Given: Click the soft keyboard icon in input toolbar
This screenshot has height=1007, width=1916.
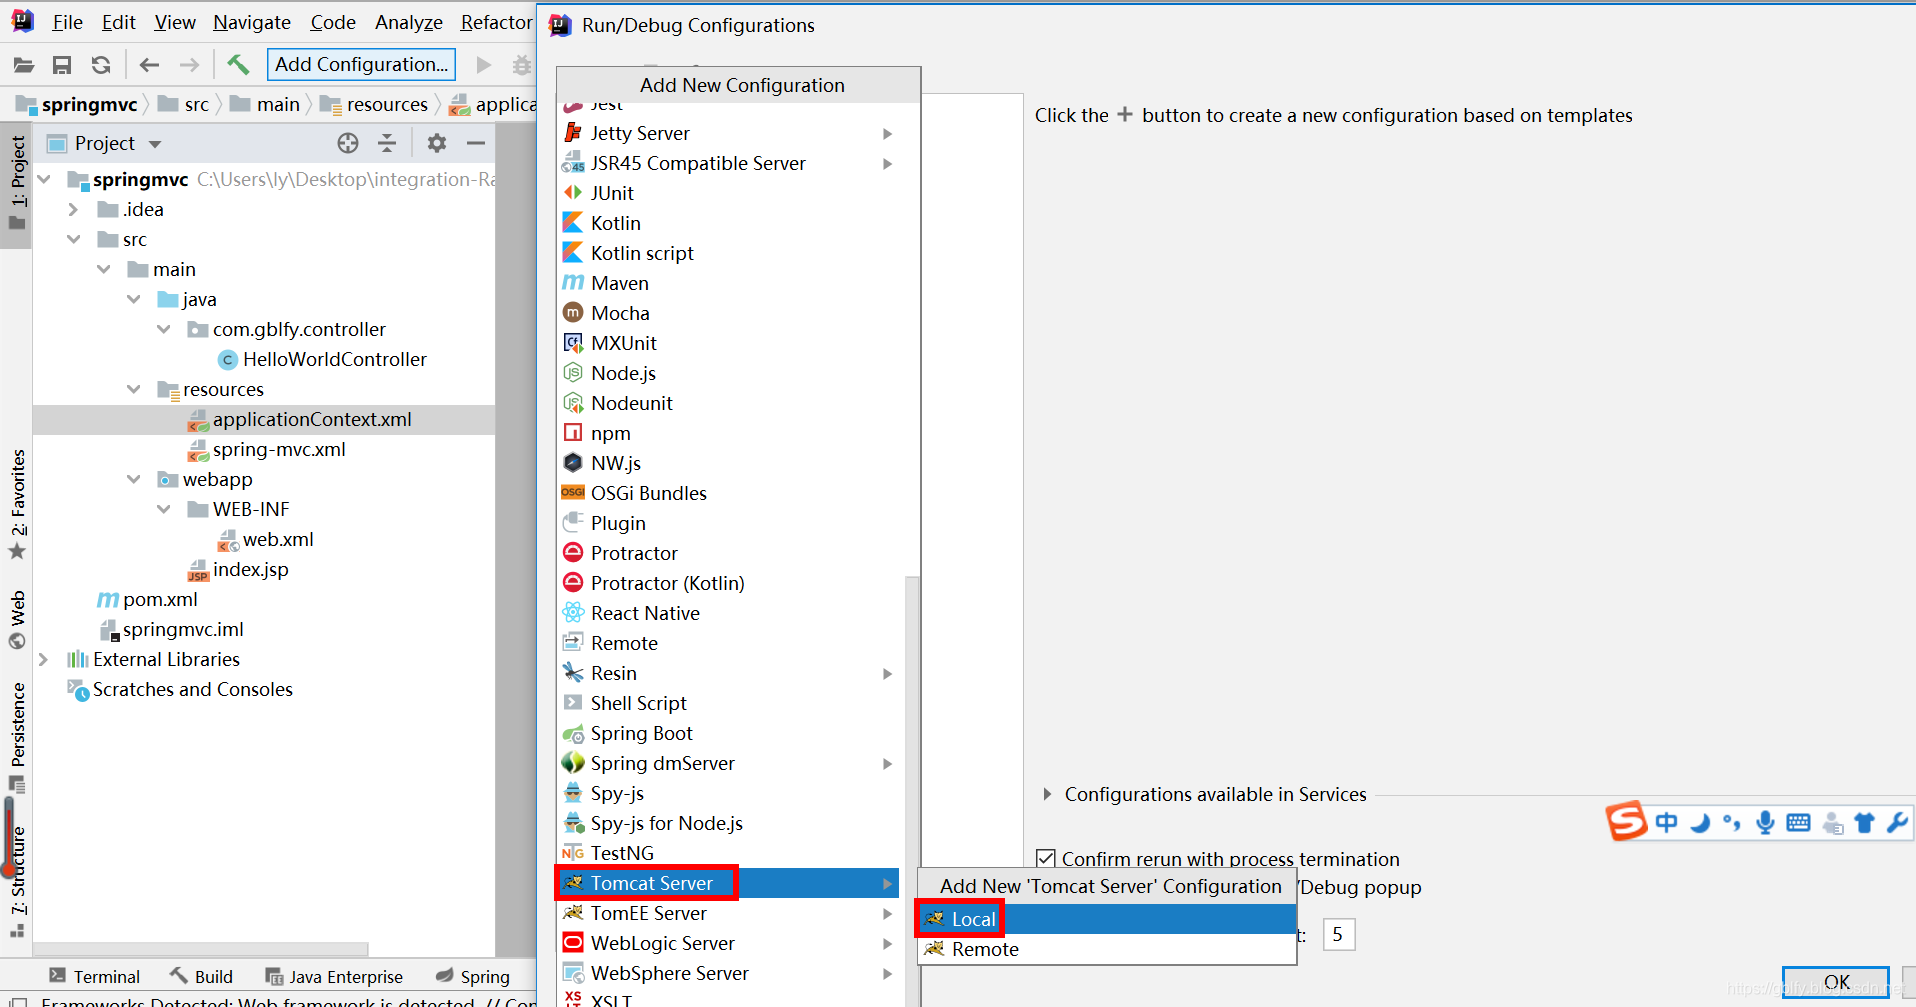Looking at the screenshot, I should point(1798,823).
